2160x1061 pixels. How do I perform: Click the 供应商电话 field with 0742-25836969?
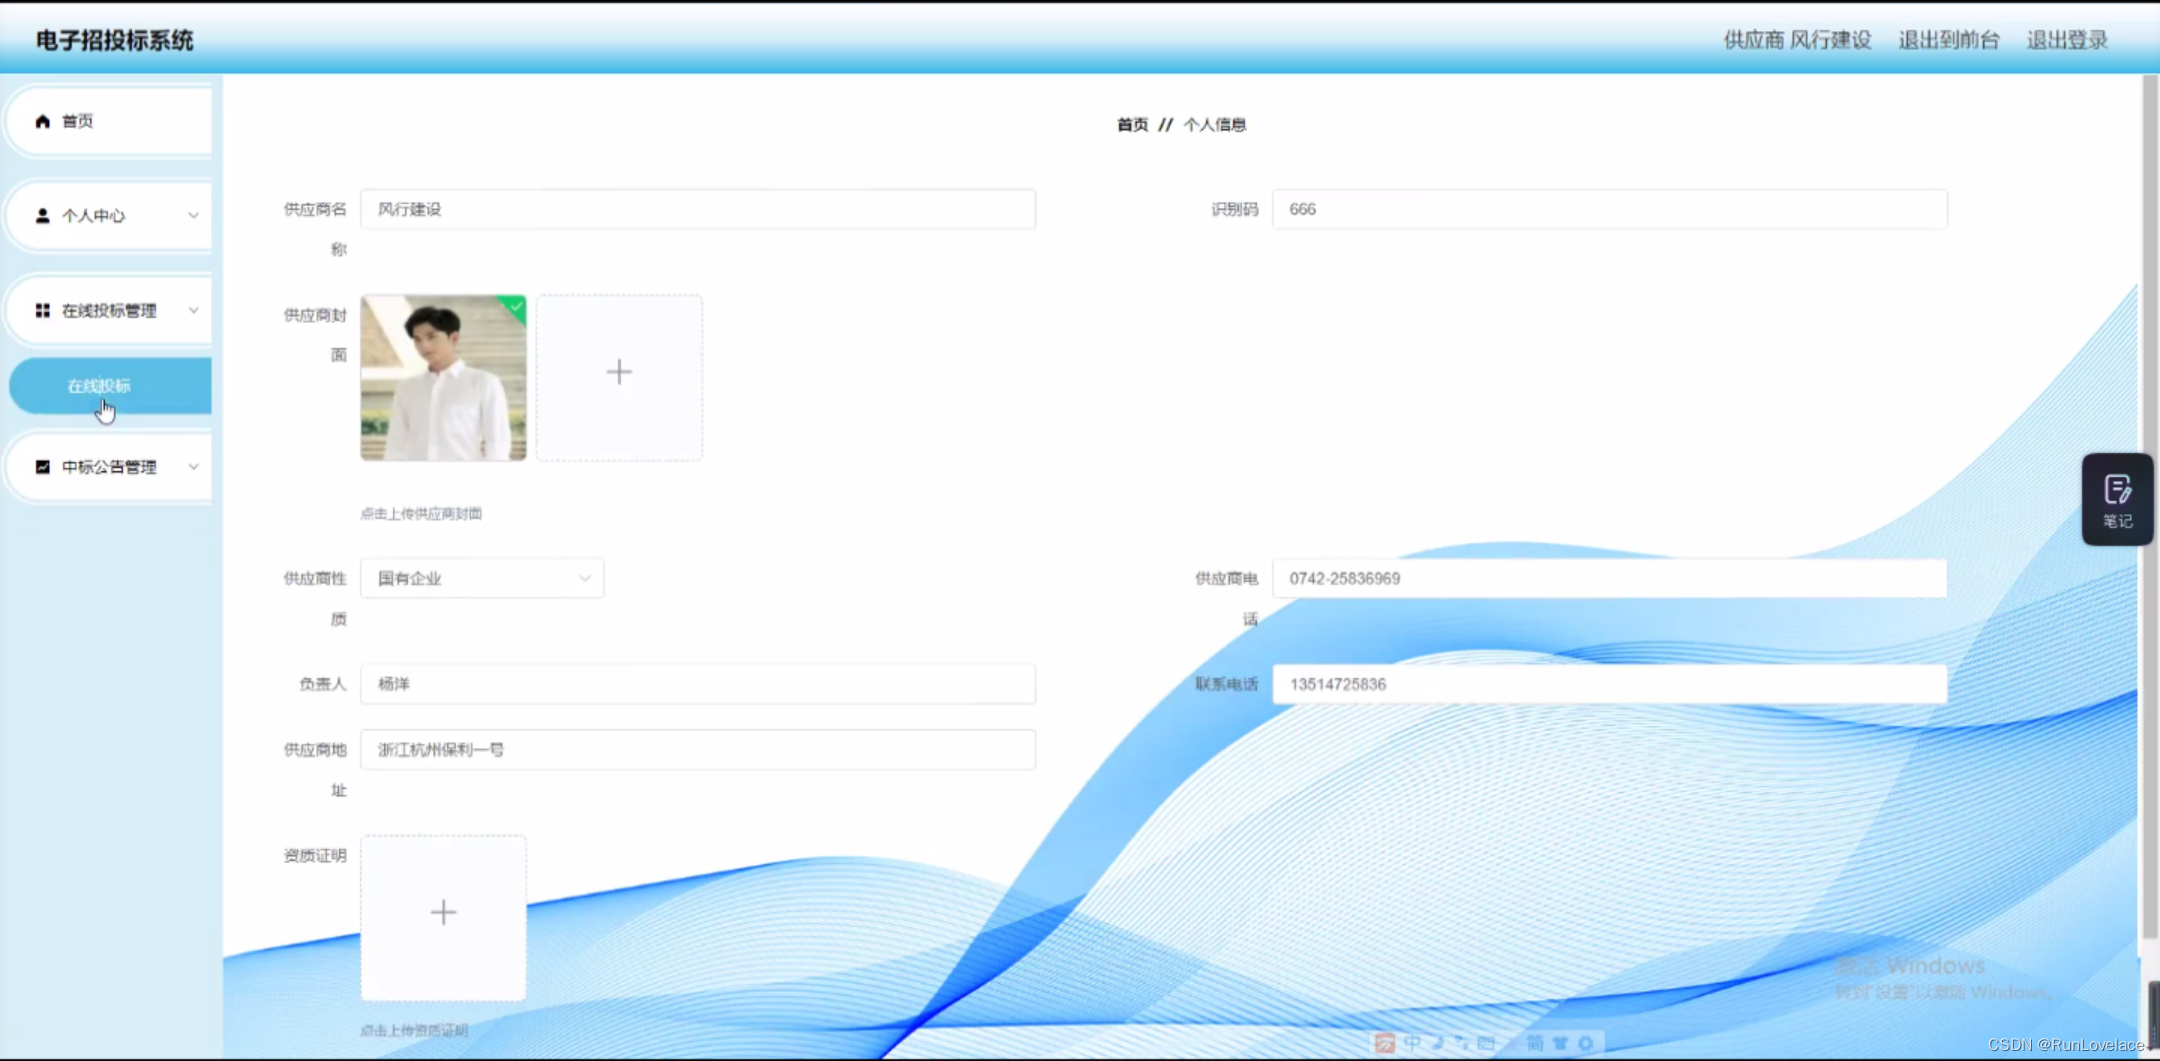click(x=1609, y=578)
